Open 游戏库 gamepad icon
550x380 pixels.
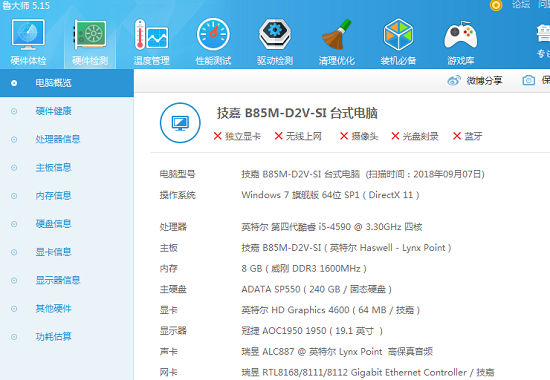pyautogui.click(x=461, y=35)
